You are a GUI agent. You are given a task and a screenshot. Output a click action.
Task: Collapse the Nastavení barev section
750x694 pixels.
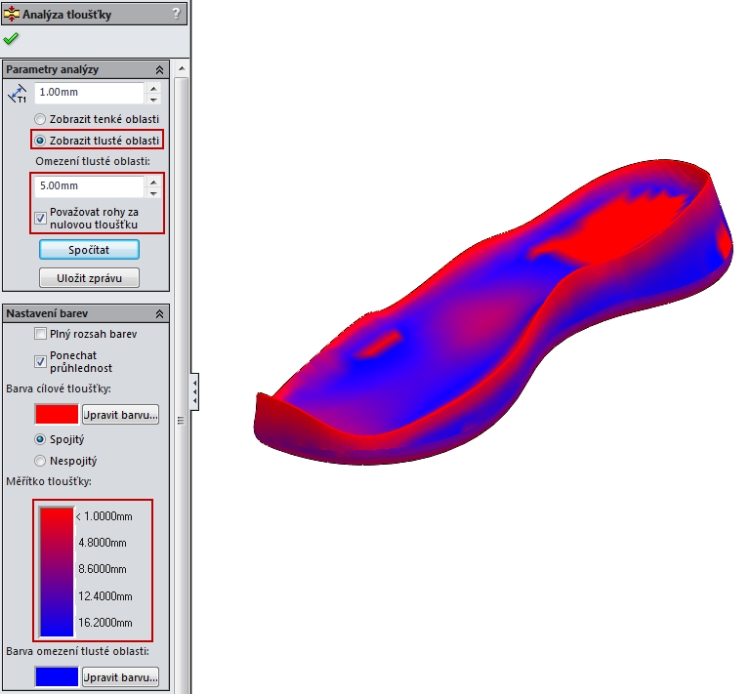(x=159, y=314)
